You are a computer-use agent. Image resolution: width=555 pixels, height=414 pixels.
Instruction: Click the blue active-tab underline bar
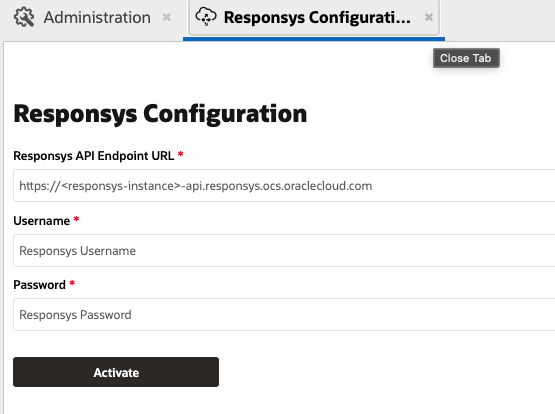click(314, 39)
